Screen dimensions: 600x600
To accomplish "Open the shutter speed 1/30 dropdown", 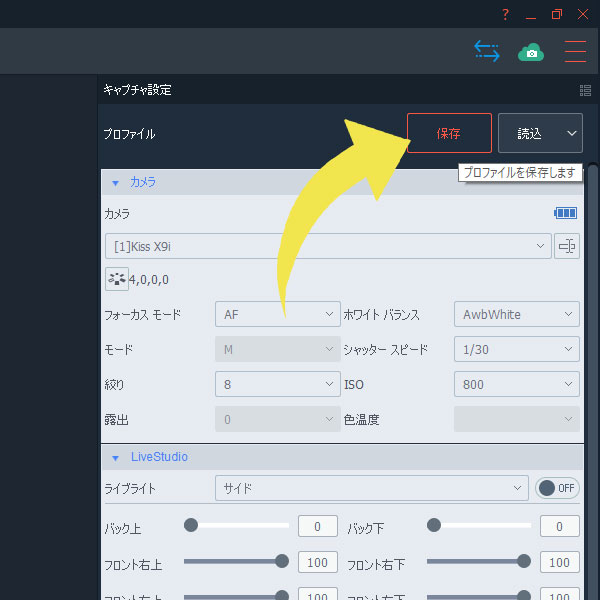I will pyautogui.click(x=516, y=349).
